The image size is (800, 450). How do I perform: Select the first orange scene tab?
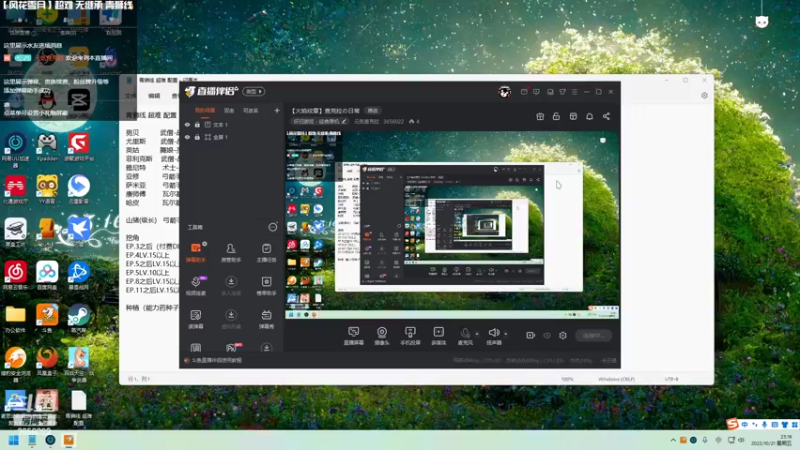205,110
